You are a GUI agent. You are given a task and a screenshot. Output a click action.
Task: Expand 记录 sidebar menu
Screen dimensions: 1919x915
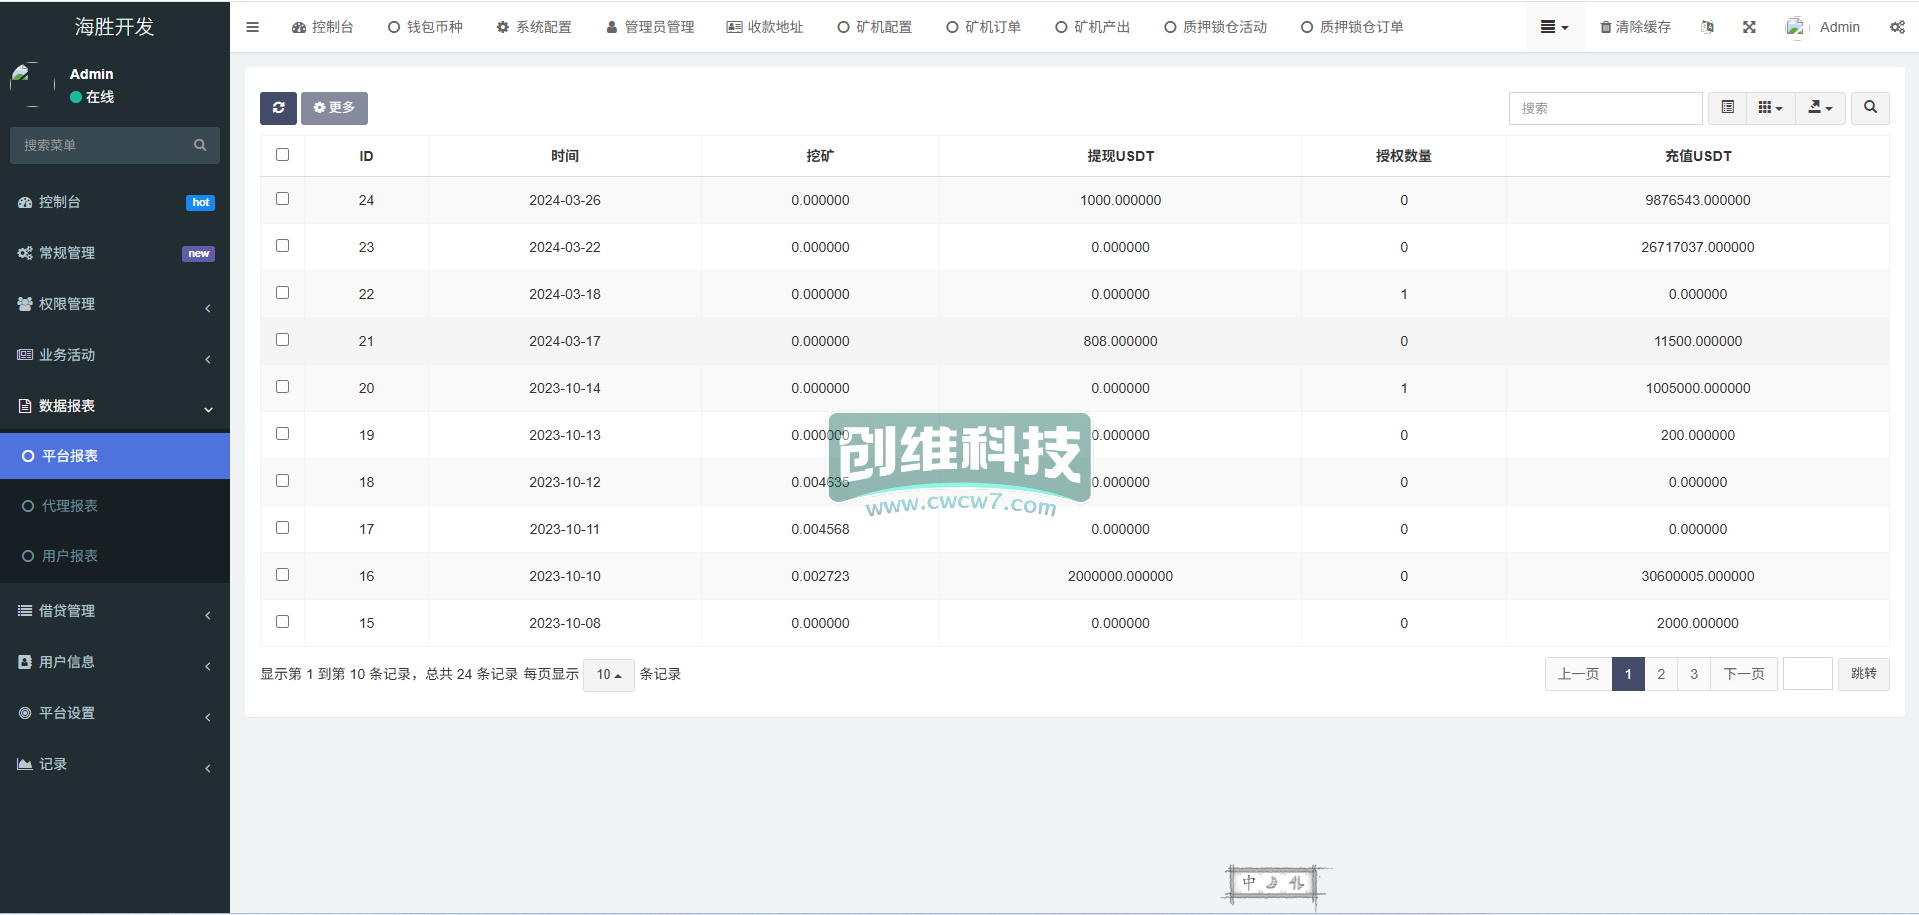[x=115, y=764]
